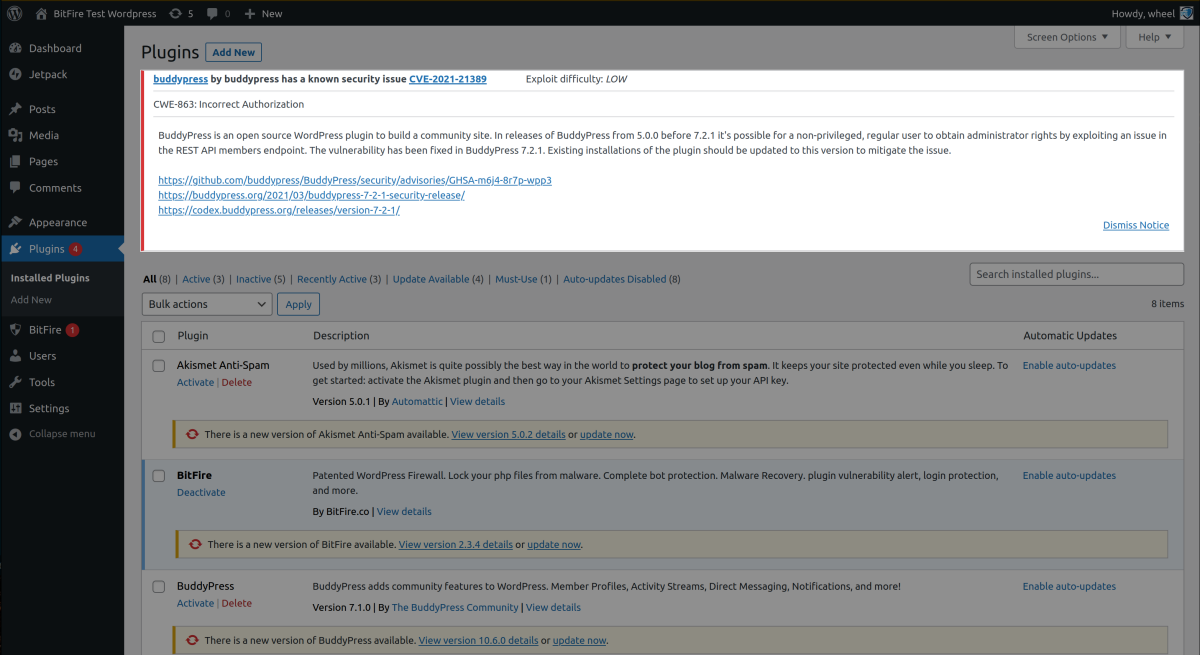This screenshot has height=655, width=1200.
Task: Open buddypress.org 7-2-1 security release link
Action: point(311,195)
